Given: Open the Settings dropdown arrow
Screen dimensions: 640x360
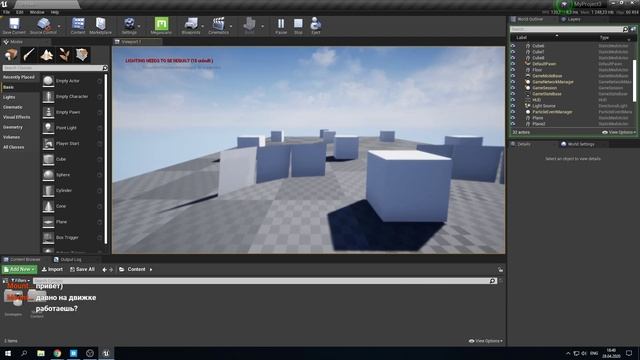Looking at the screenshot, I should coord(139,26).
